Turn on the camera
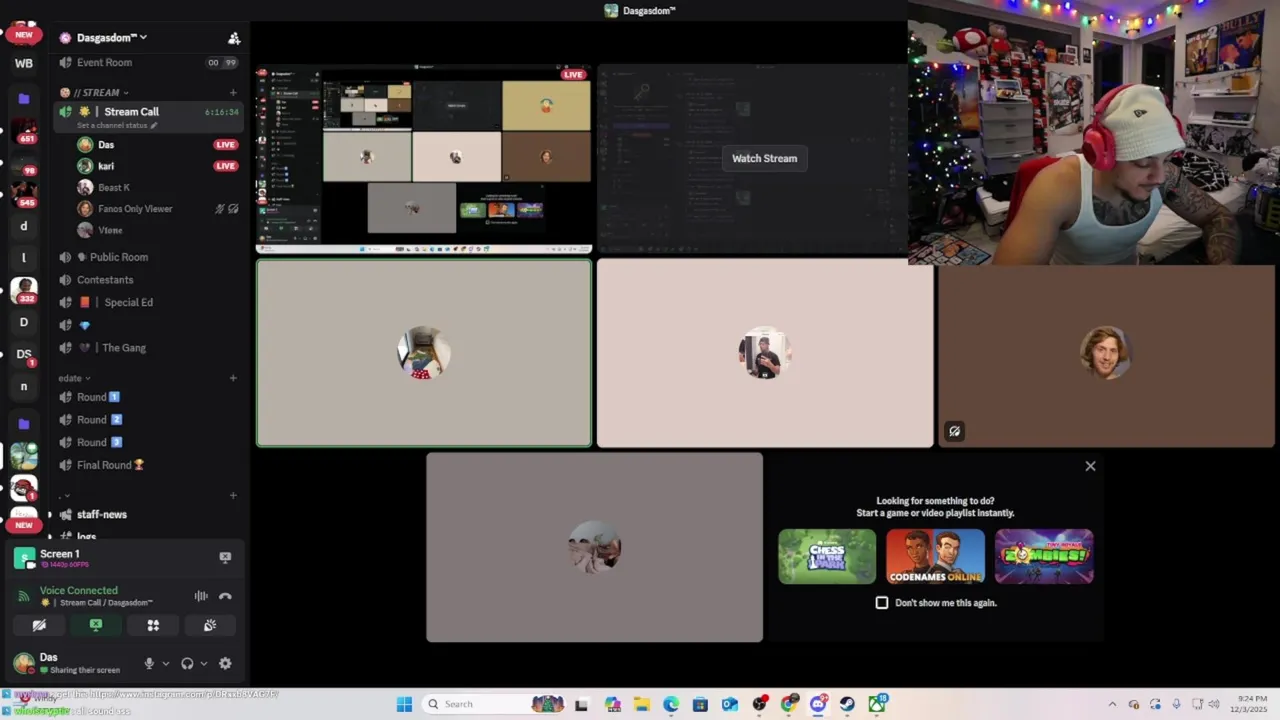The width and height of the screenshot is (1280, 720). tap(39, 625)
